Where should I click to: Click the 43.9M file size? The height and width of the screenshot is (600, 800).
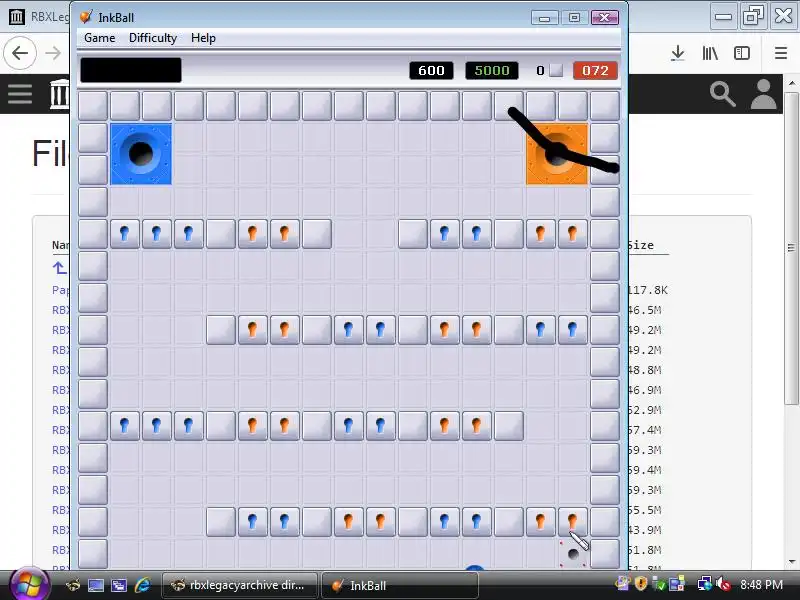pos(645,530)
